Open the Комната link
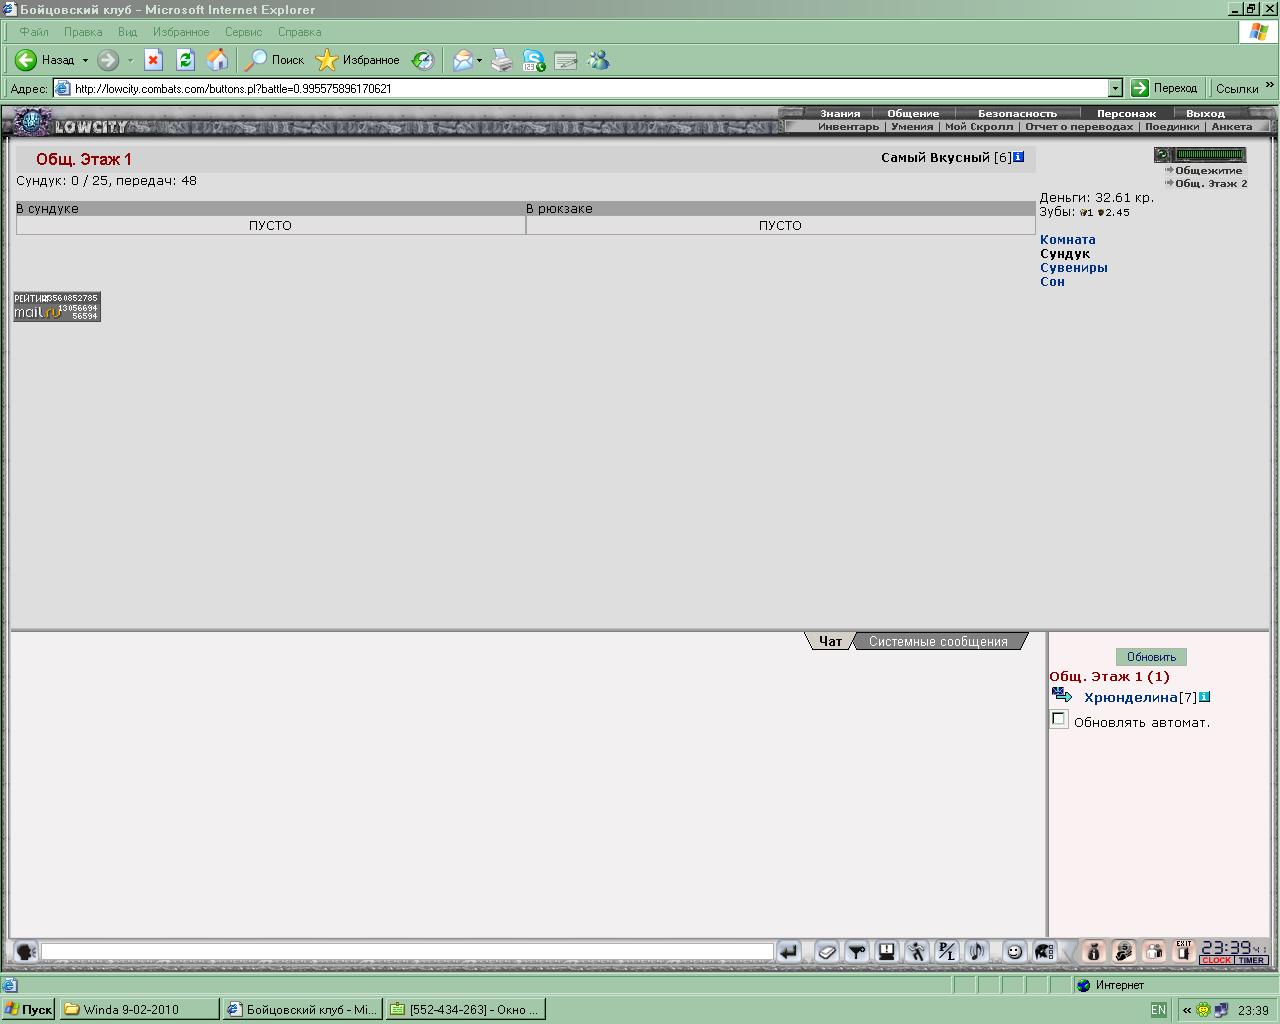The width and height of the screenshot is (1280, 1024). click(1067, 240)
